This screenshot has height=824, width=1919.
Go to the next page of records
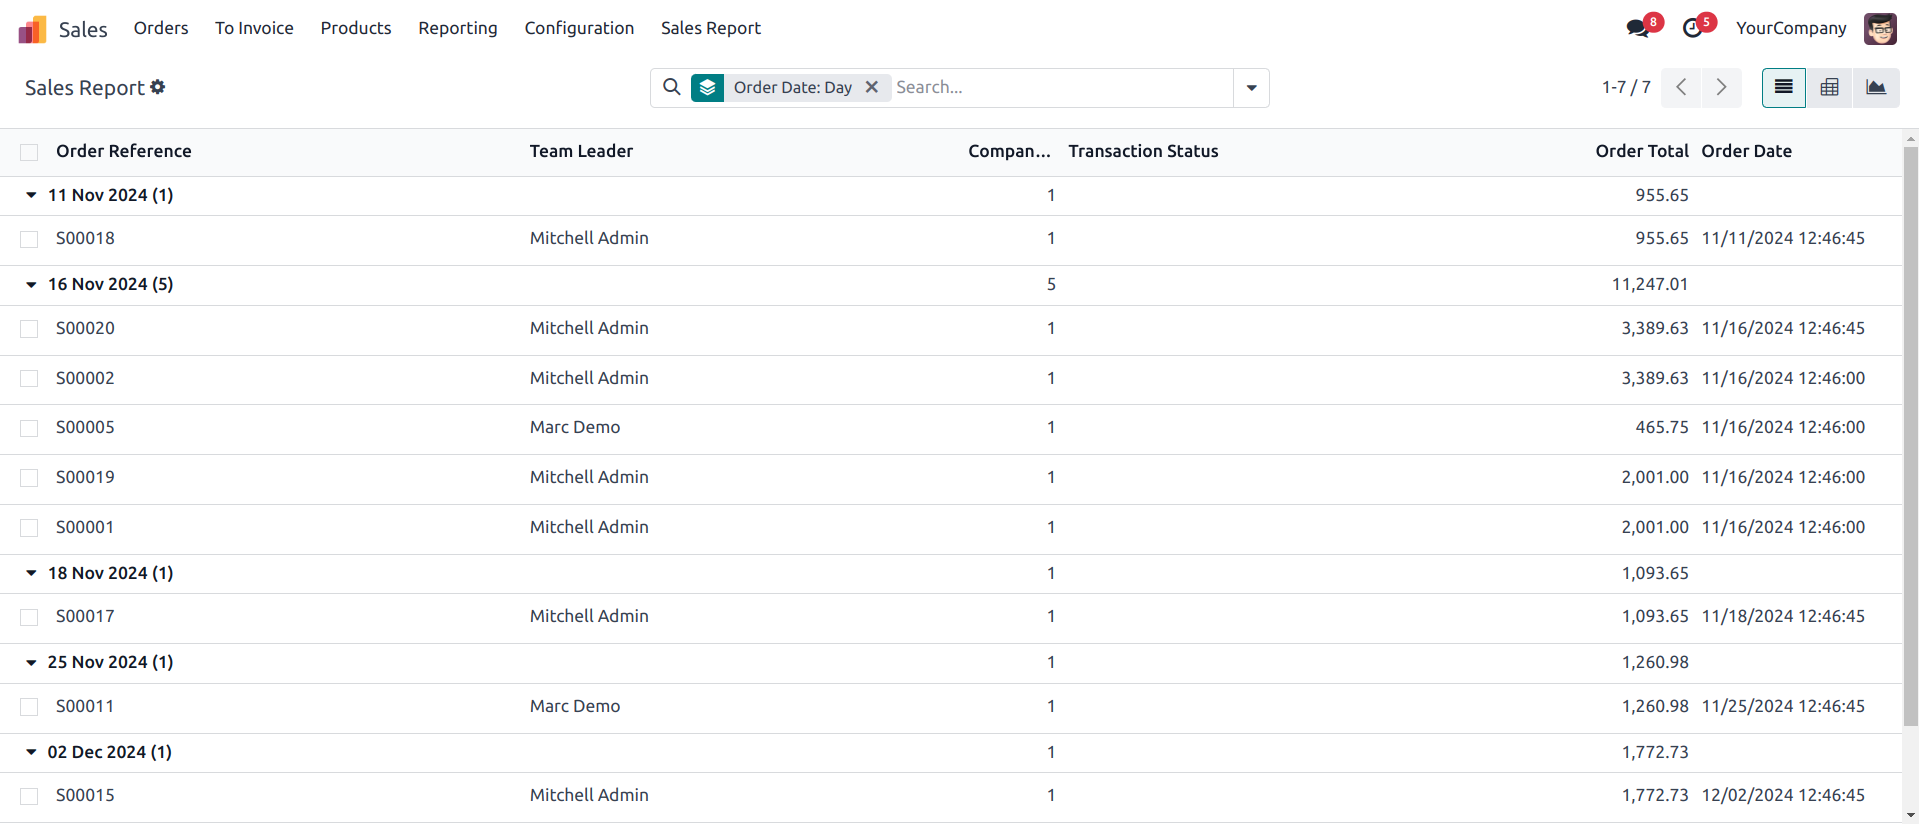coord(1721,87)
